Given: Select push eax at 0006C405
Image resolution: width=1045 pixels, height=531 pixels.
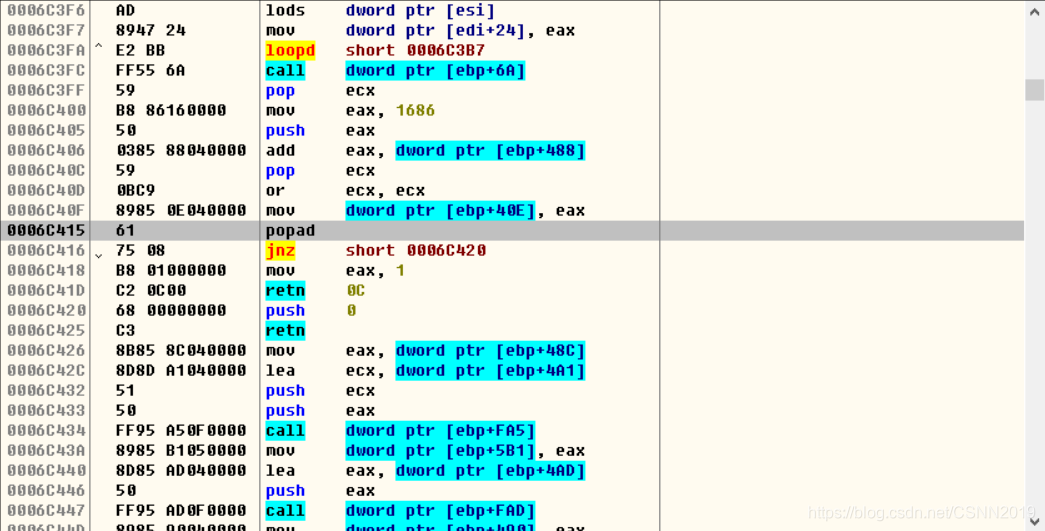Looking at the screenshot, I should [512, 131].
